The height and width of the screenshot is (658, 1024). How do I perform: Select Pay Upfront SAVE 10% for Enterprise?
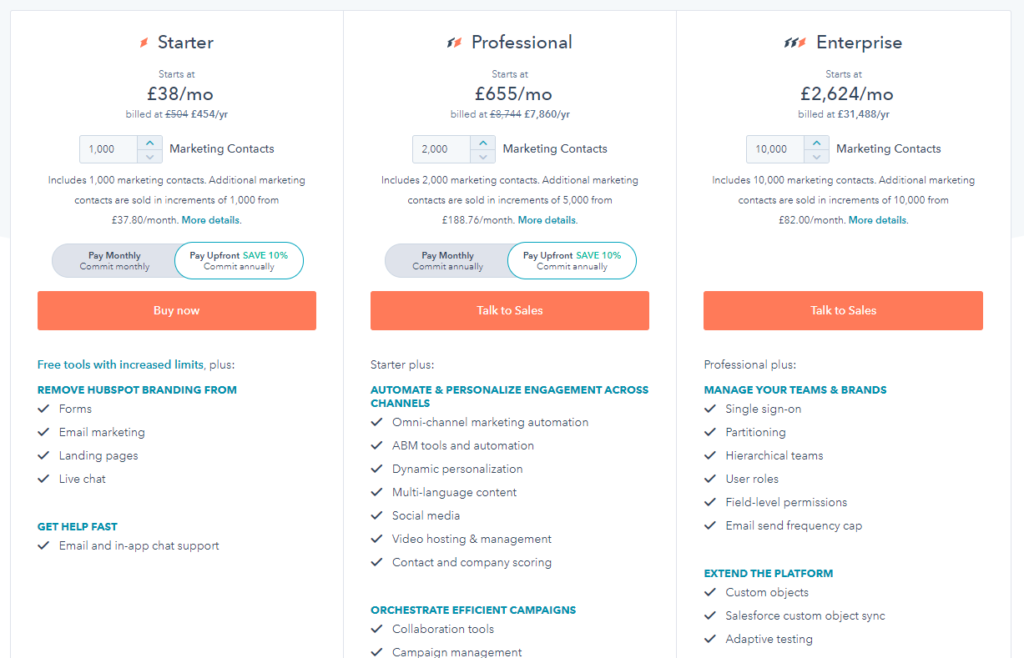[x=905, y=260]
